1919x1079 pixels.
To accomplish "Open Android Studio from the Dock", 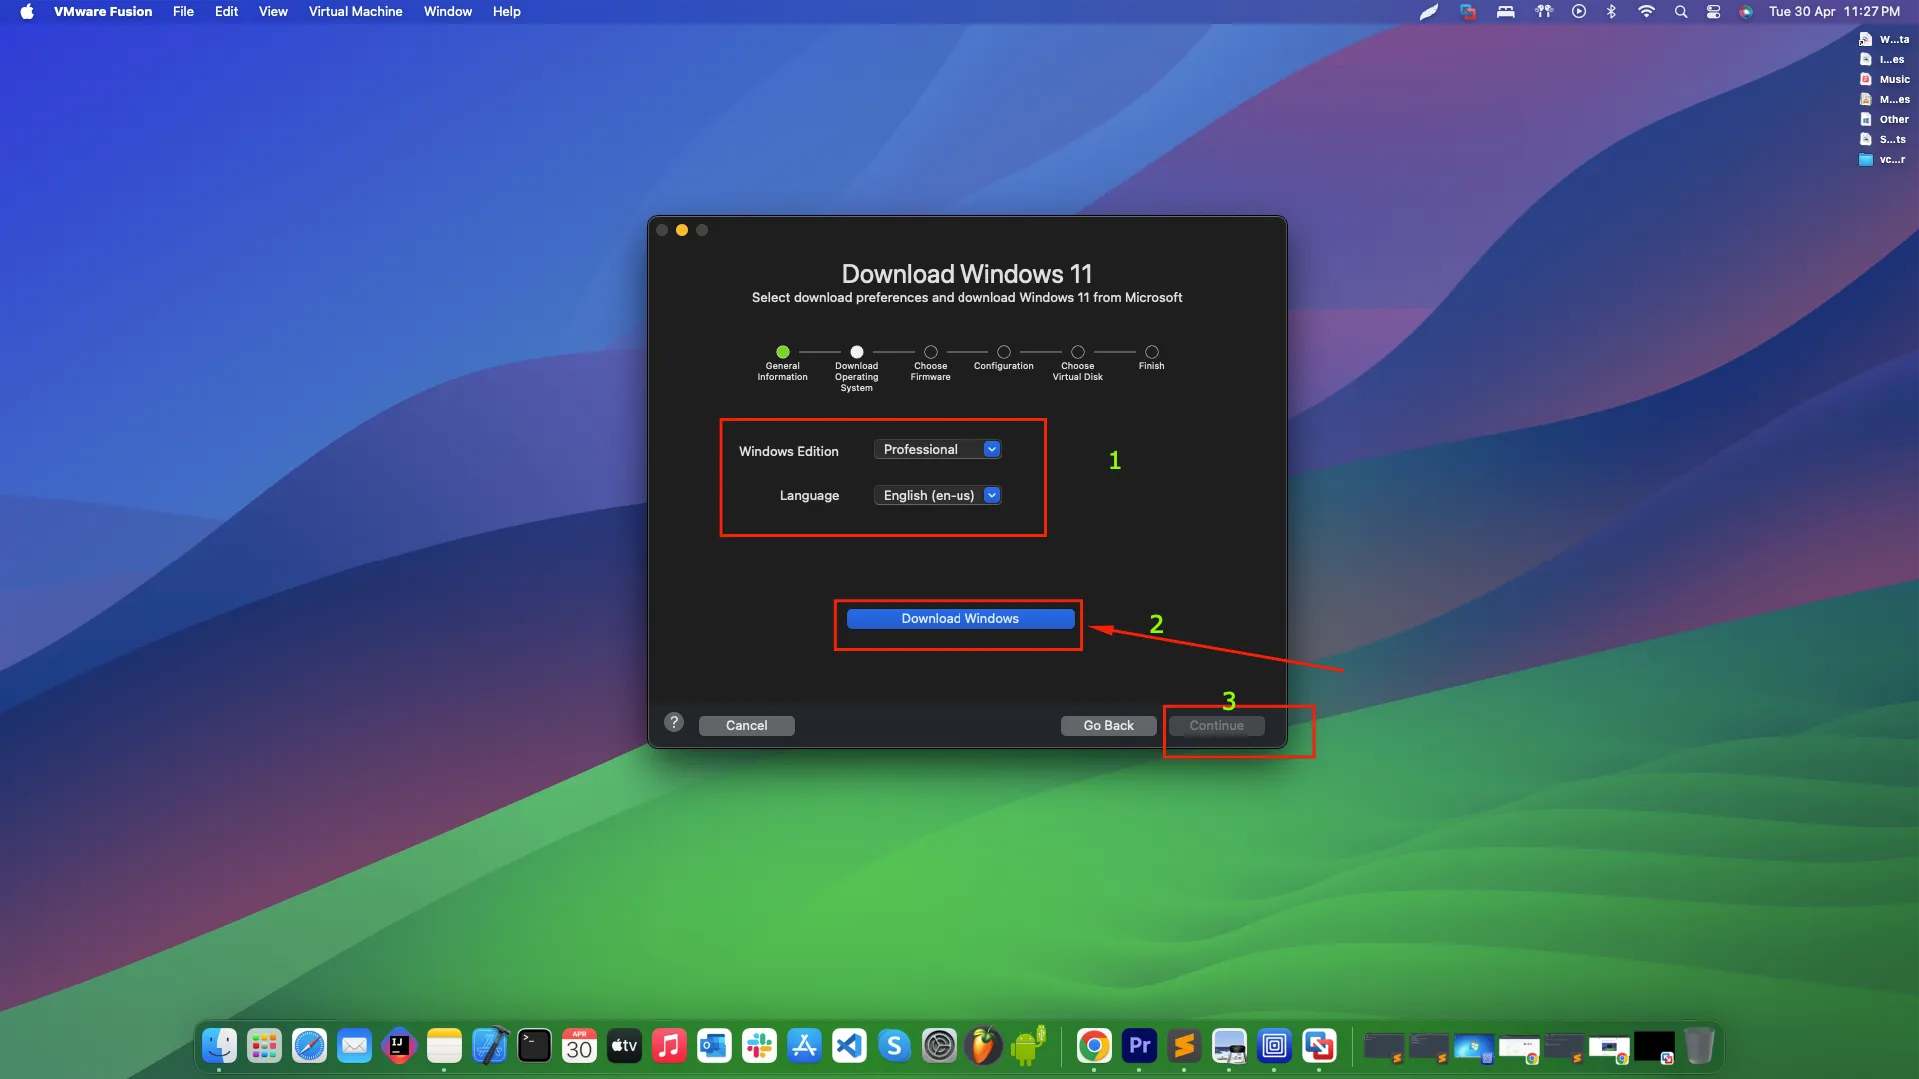I will [x=1029, y=1046].
